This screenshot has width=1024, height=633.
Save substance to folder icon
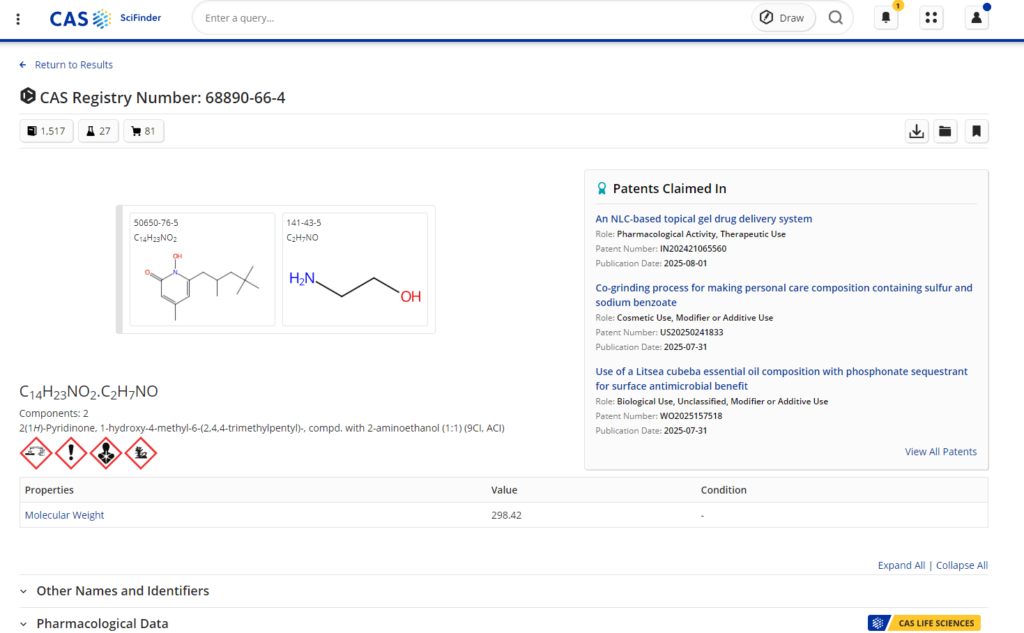945,131
